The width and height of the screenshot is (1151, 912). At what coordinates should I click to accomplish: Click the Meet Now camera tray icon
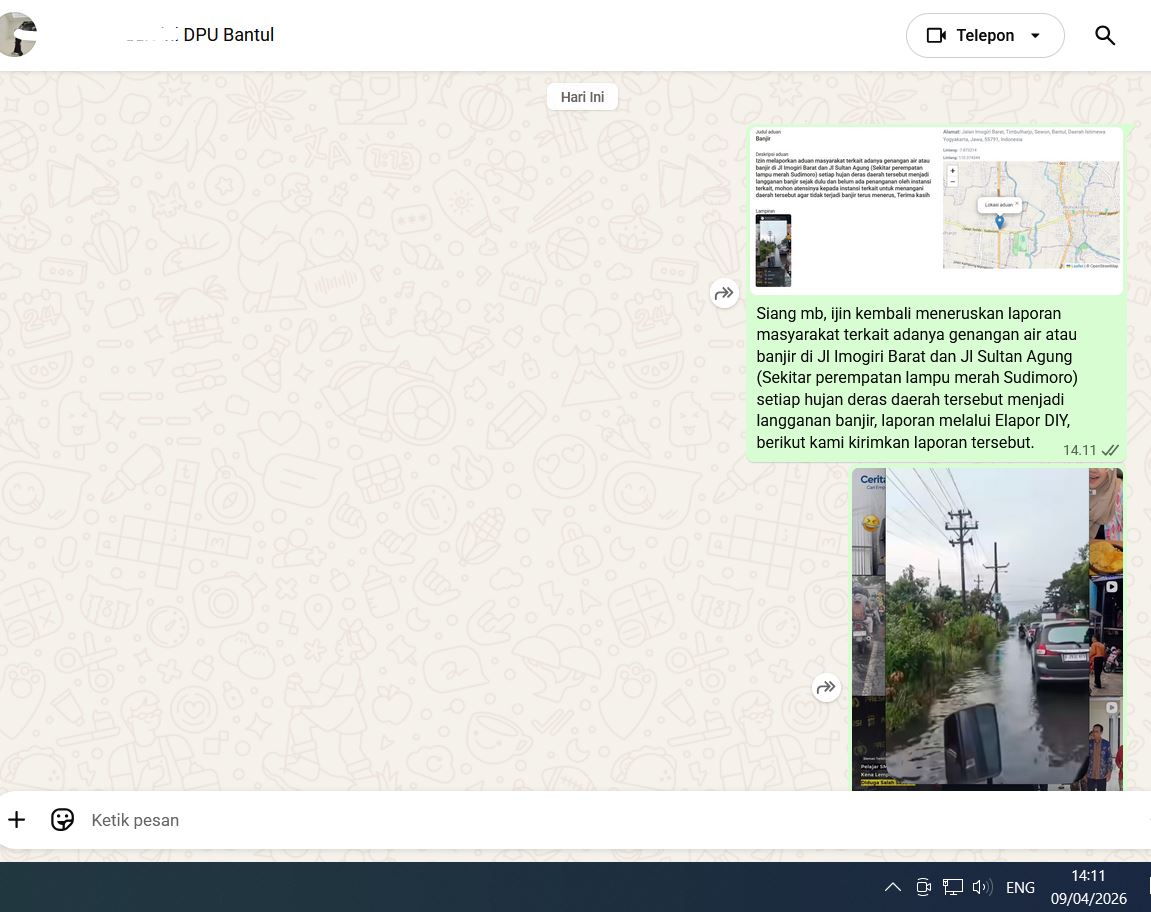coord(924,887)
